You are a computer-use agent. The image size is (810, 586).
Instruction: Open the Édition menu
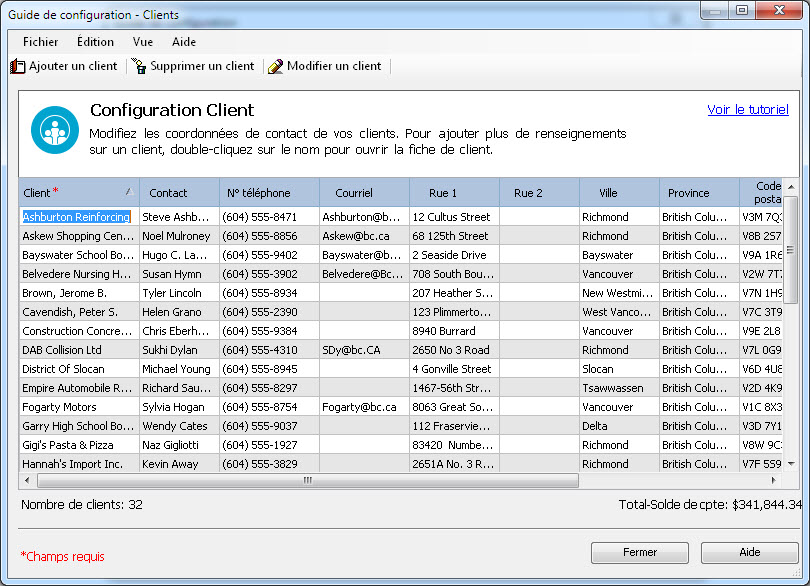click(95, 42)
